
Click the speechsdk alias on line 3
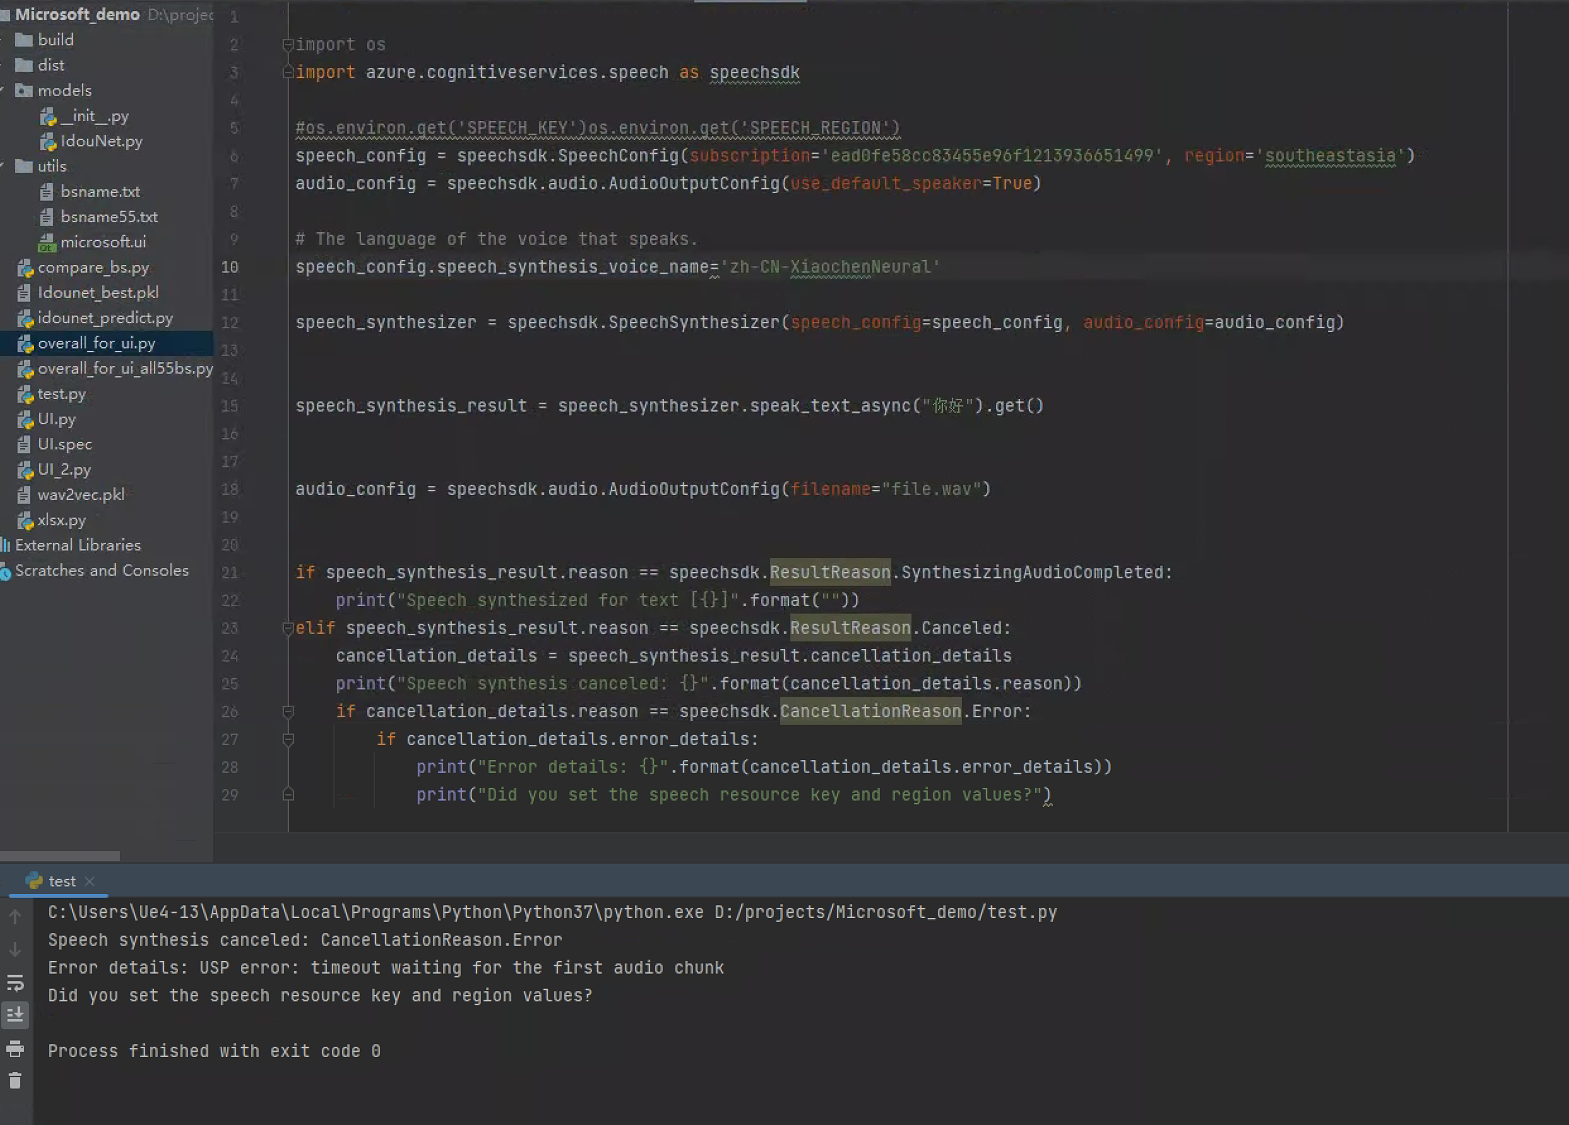click(755, 73)
